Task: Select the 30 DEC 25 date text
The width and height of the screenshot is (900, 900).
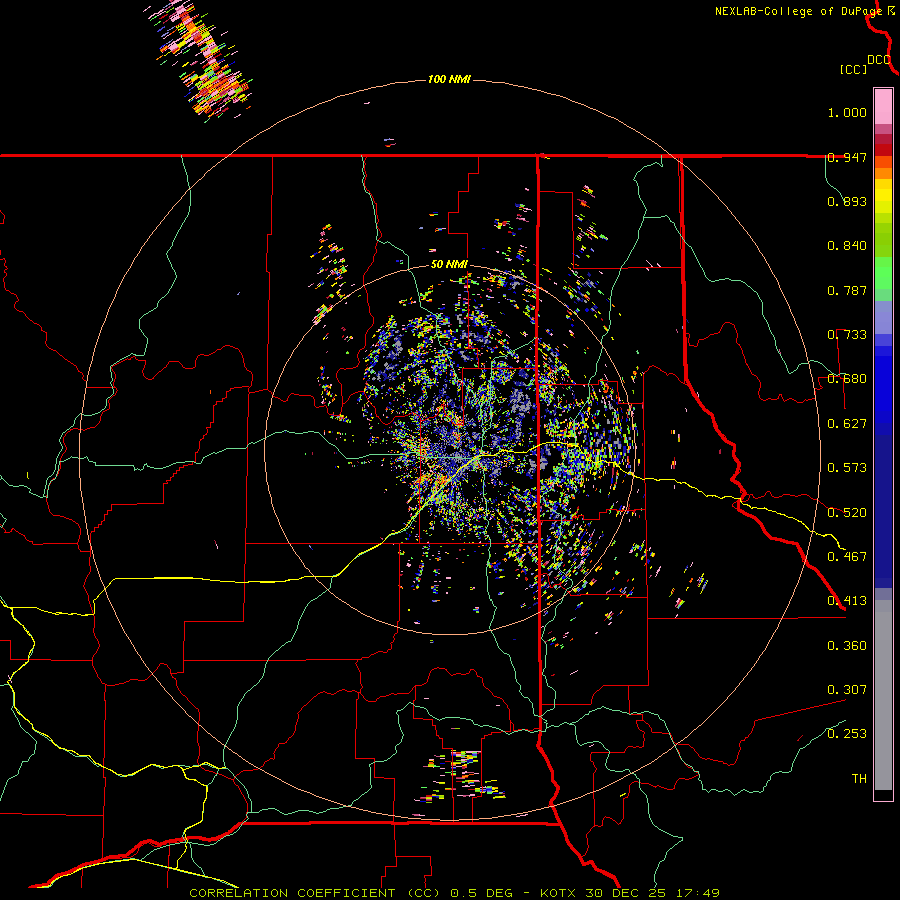Action: [626, 893]
